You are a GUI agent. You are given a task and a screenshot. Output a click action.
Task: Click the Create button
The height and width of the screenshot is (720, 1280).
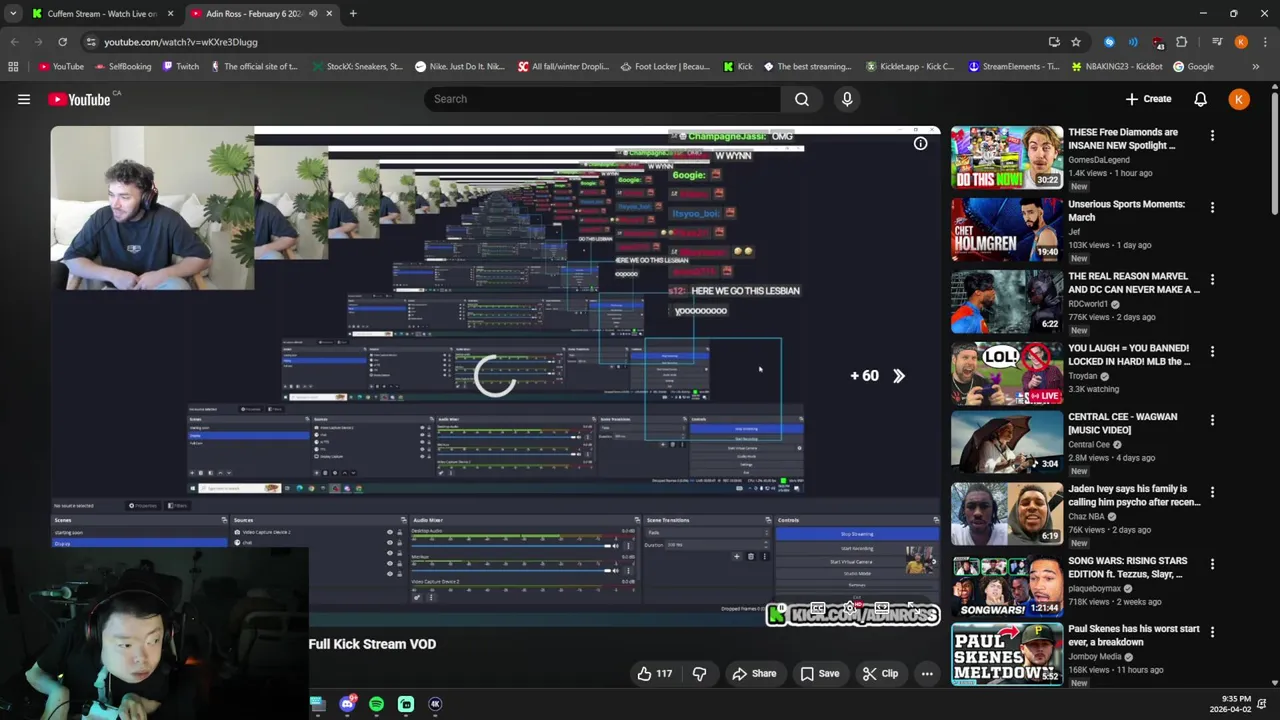point(1148,99)
